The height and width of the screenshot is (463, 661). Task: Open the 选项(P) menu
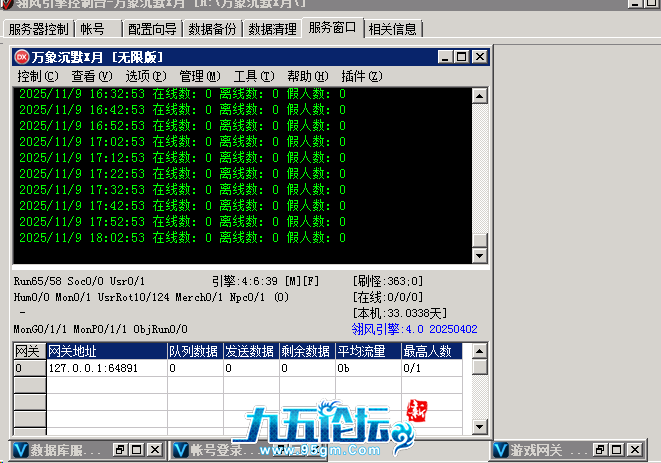[x=146, y=76]
